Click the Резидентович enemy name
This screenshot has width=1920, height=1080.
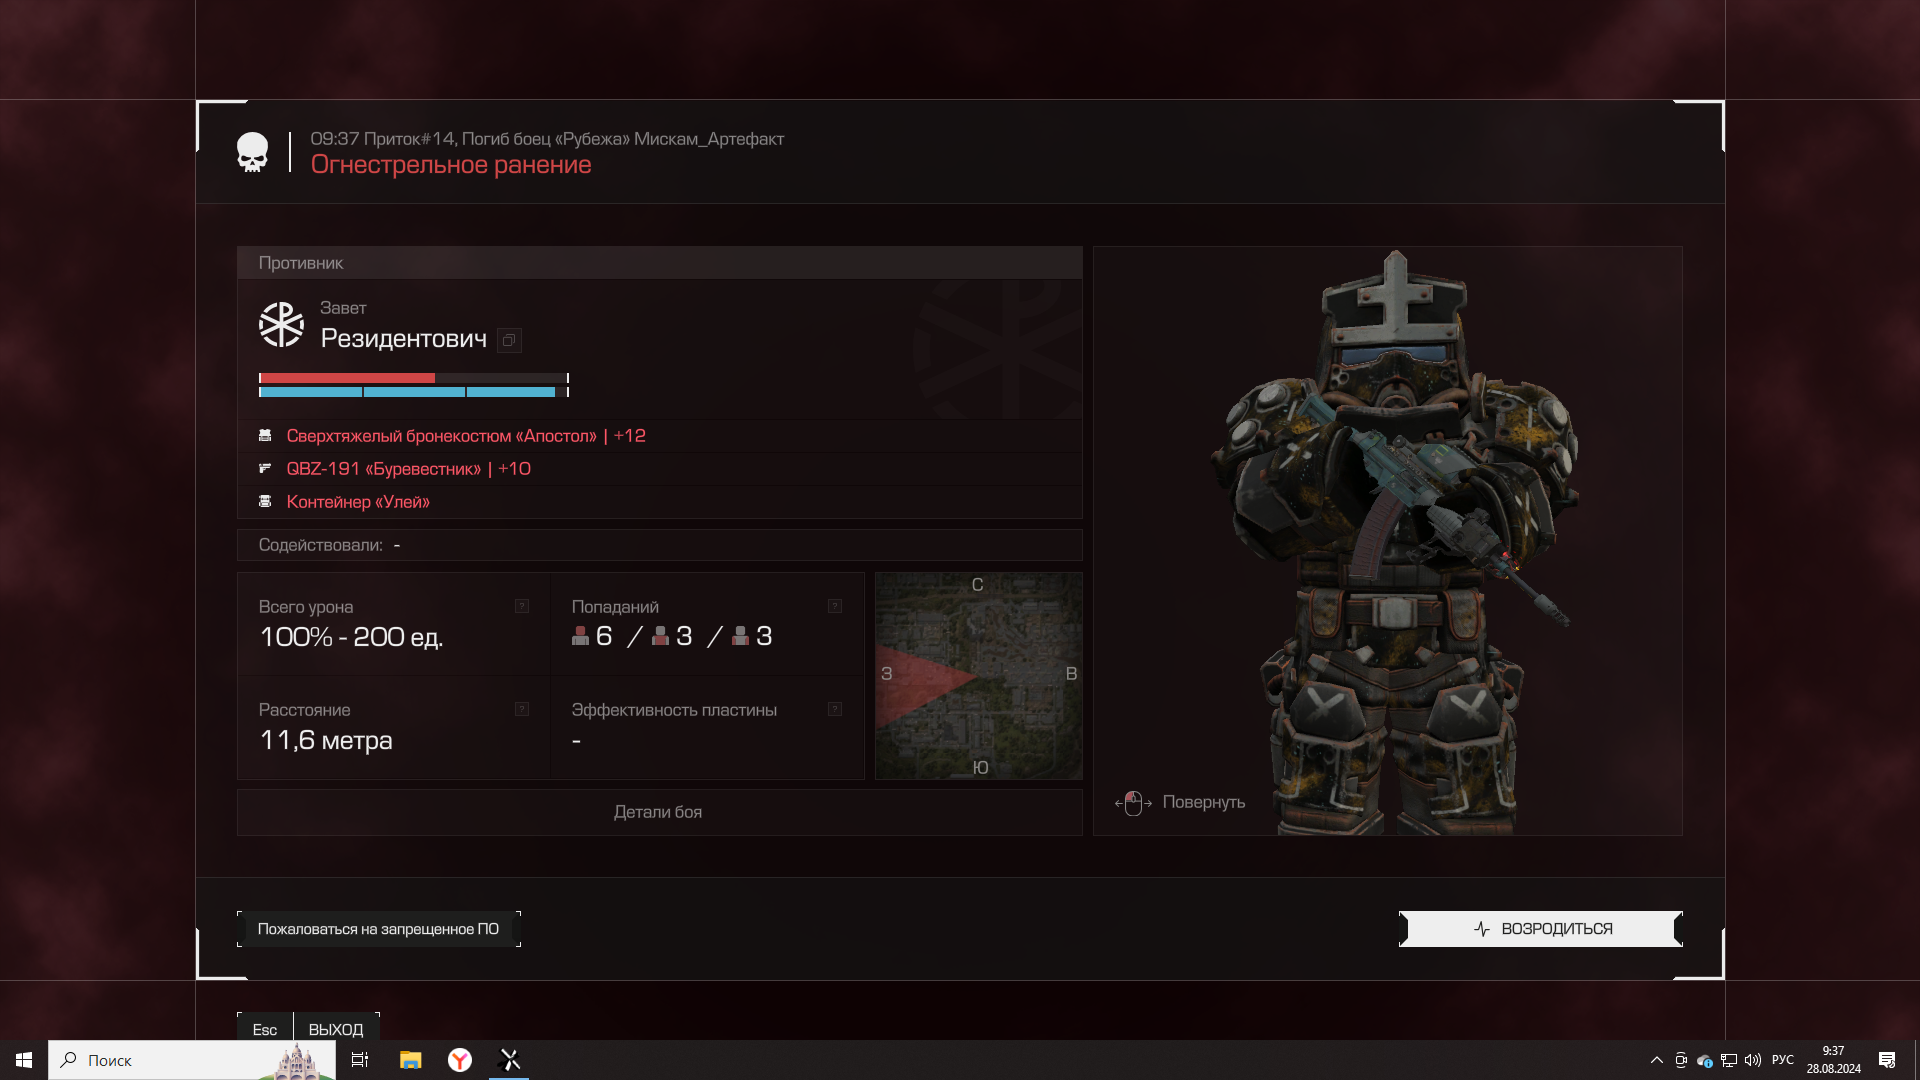coord(404,339)
